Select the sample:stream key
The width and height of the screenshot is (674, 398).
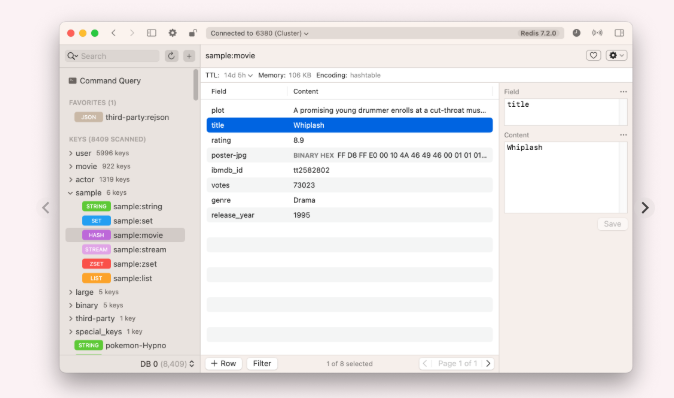pos(124,250)
